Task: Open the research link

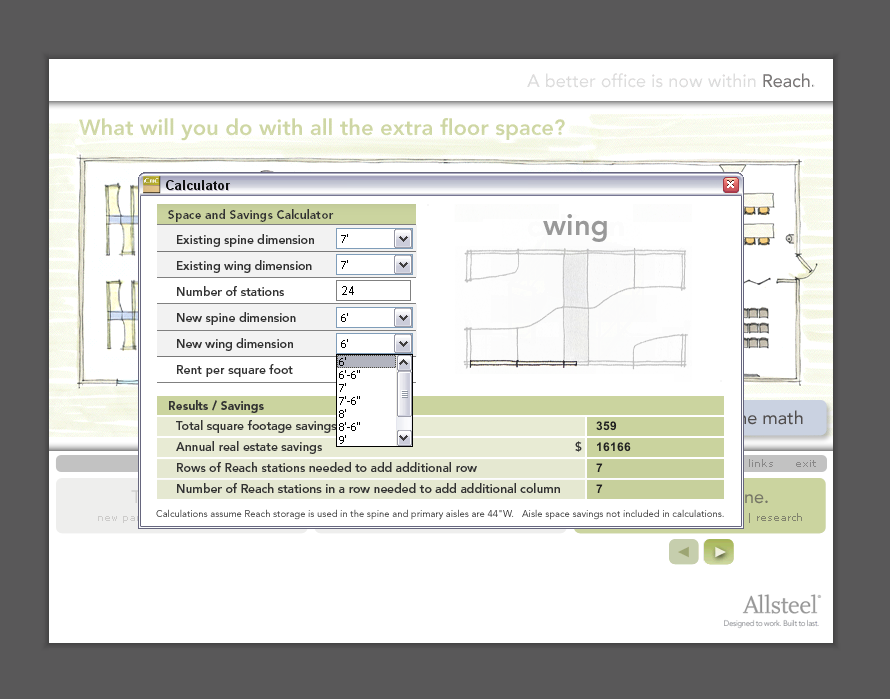Action: point(779,517)
